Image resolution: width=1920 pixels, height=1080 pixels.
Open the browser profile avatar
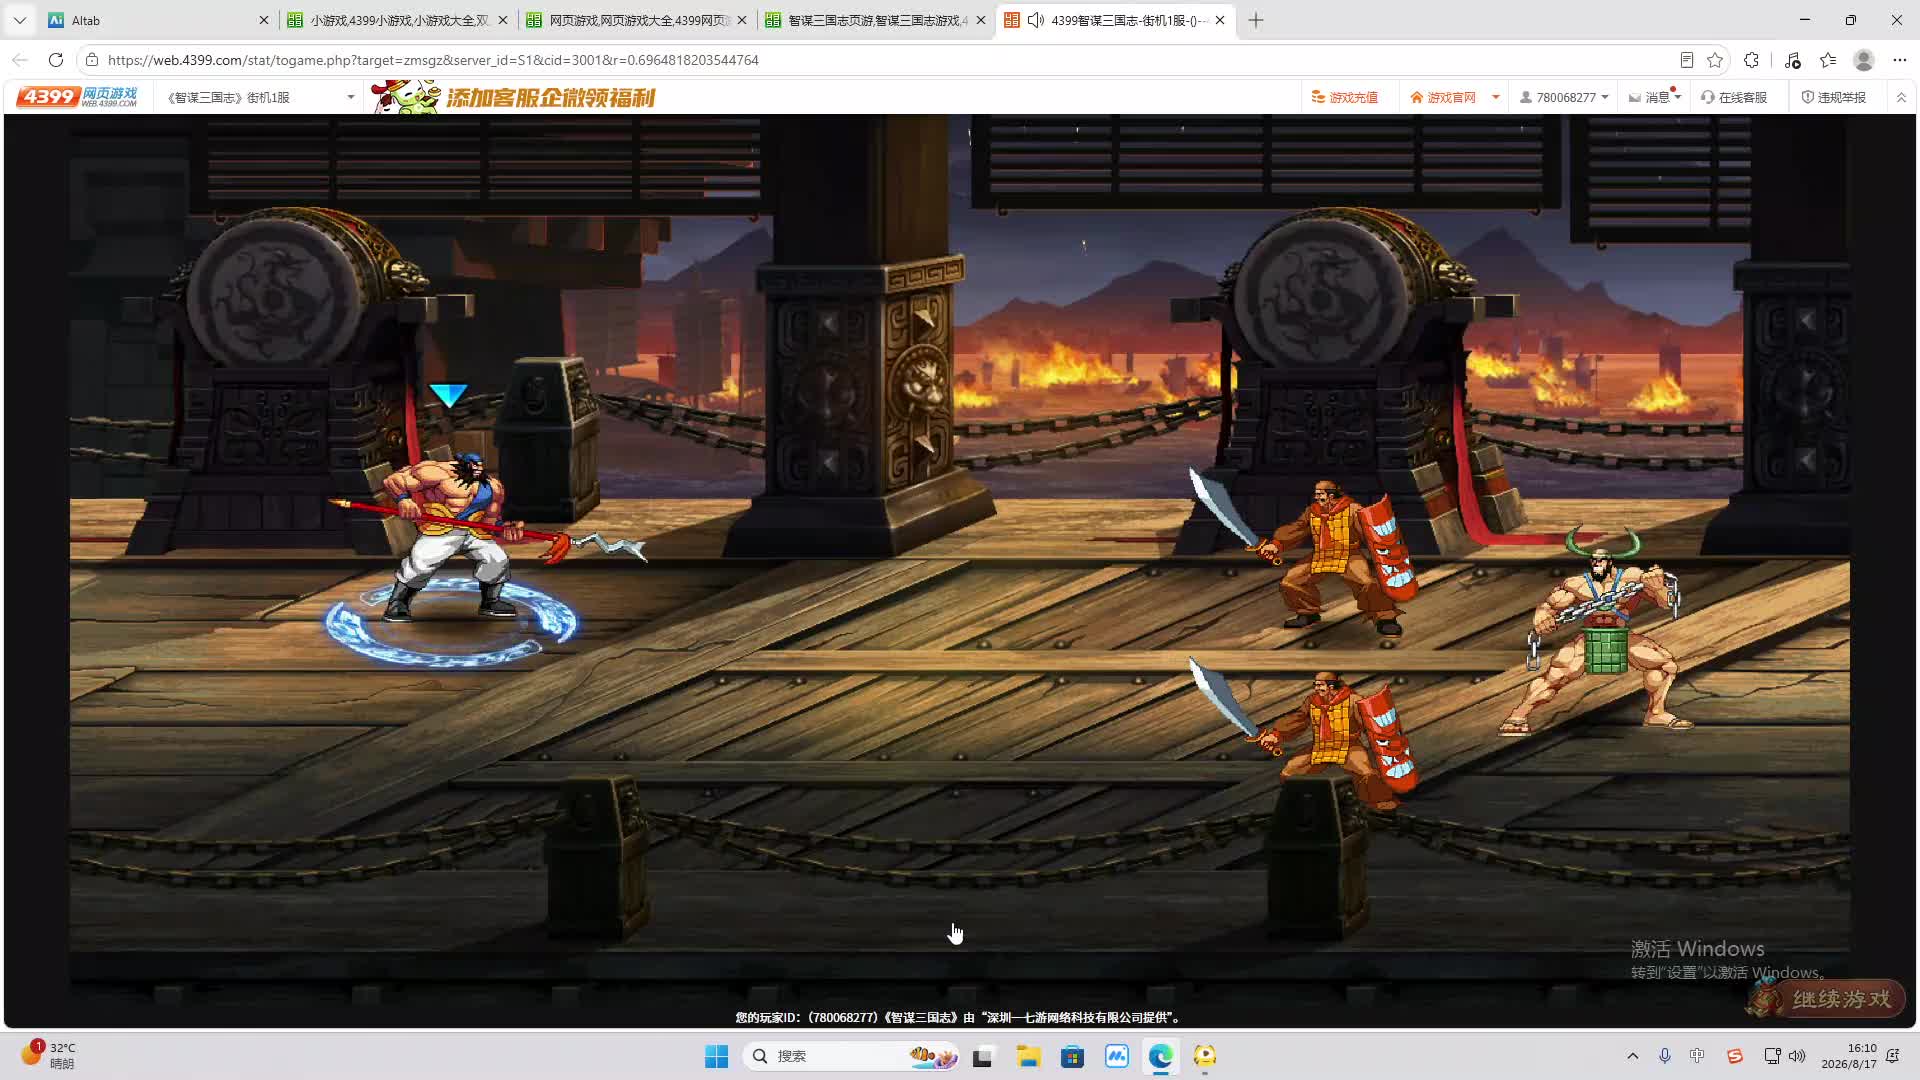(1864, 60)
